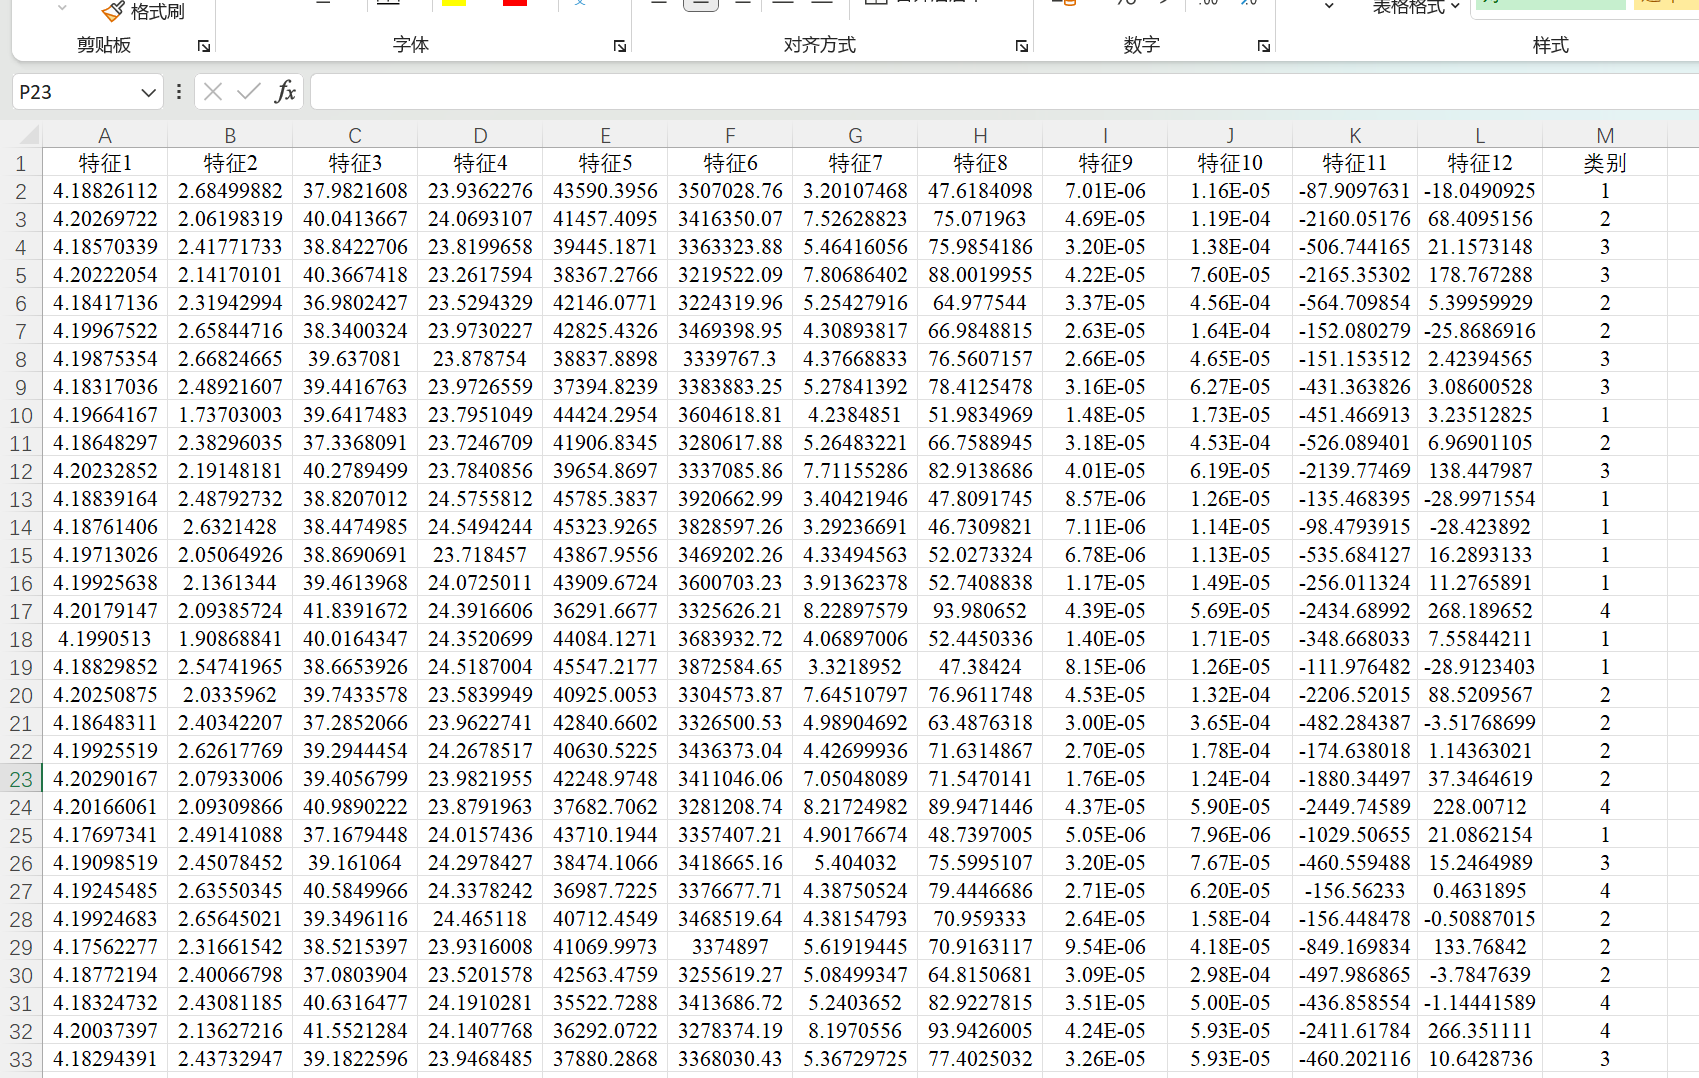This screenshot has width=1699, height=1078.
Task: Select row 12 header
Action: 21,471
